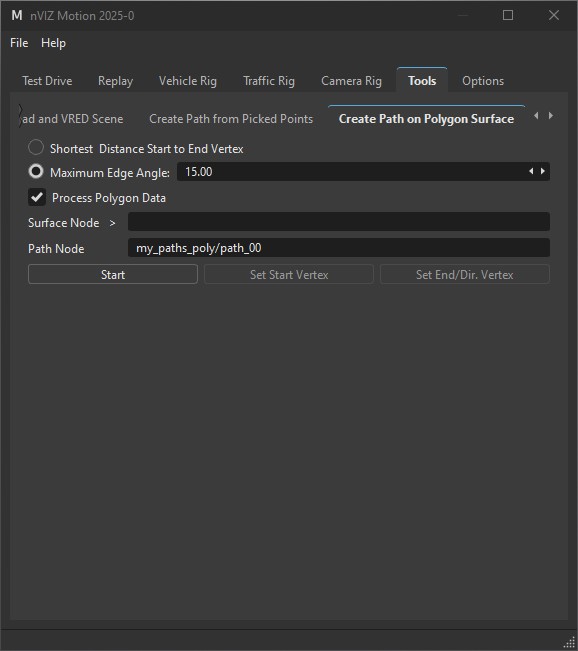The width and height of the screenshot is (578, 651).
Task: Click the Surface Node input field
Action: click(339, 222)
